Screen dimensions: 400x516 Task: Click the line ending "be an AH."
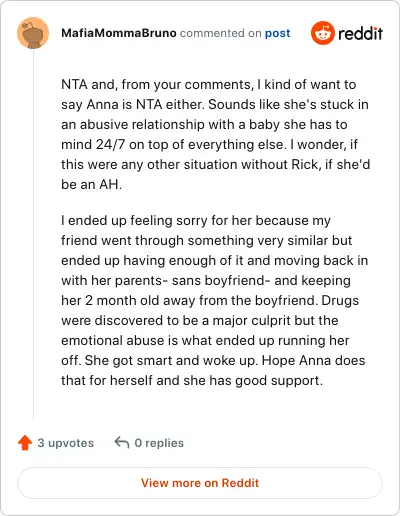click(x=91, y=184)
